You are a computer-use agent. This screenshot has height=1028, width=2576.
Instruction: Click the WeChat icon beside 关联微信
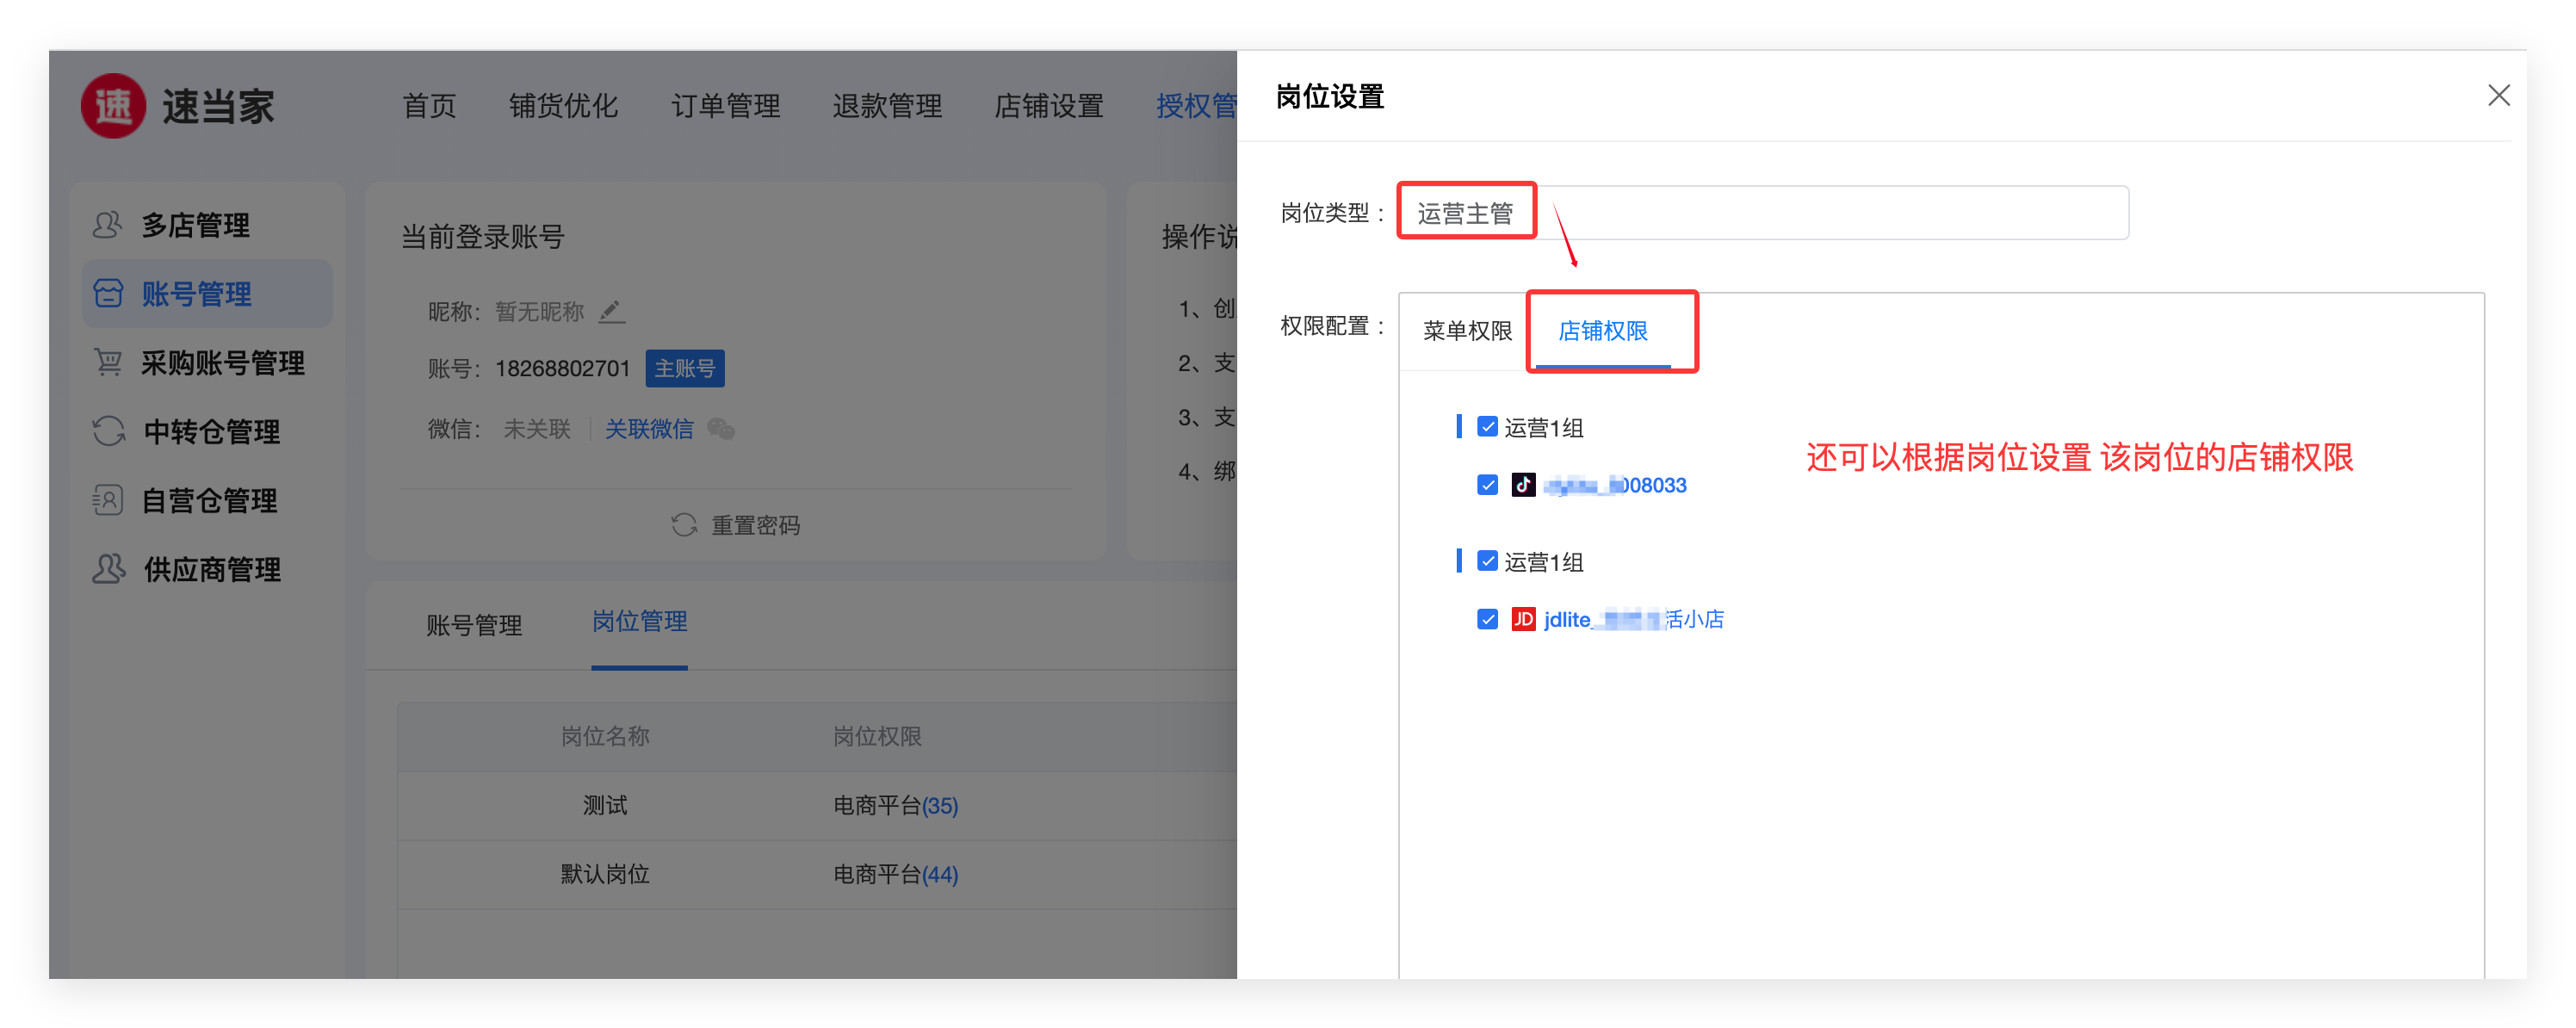[721, 429]
